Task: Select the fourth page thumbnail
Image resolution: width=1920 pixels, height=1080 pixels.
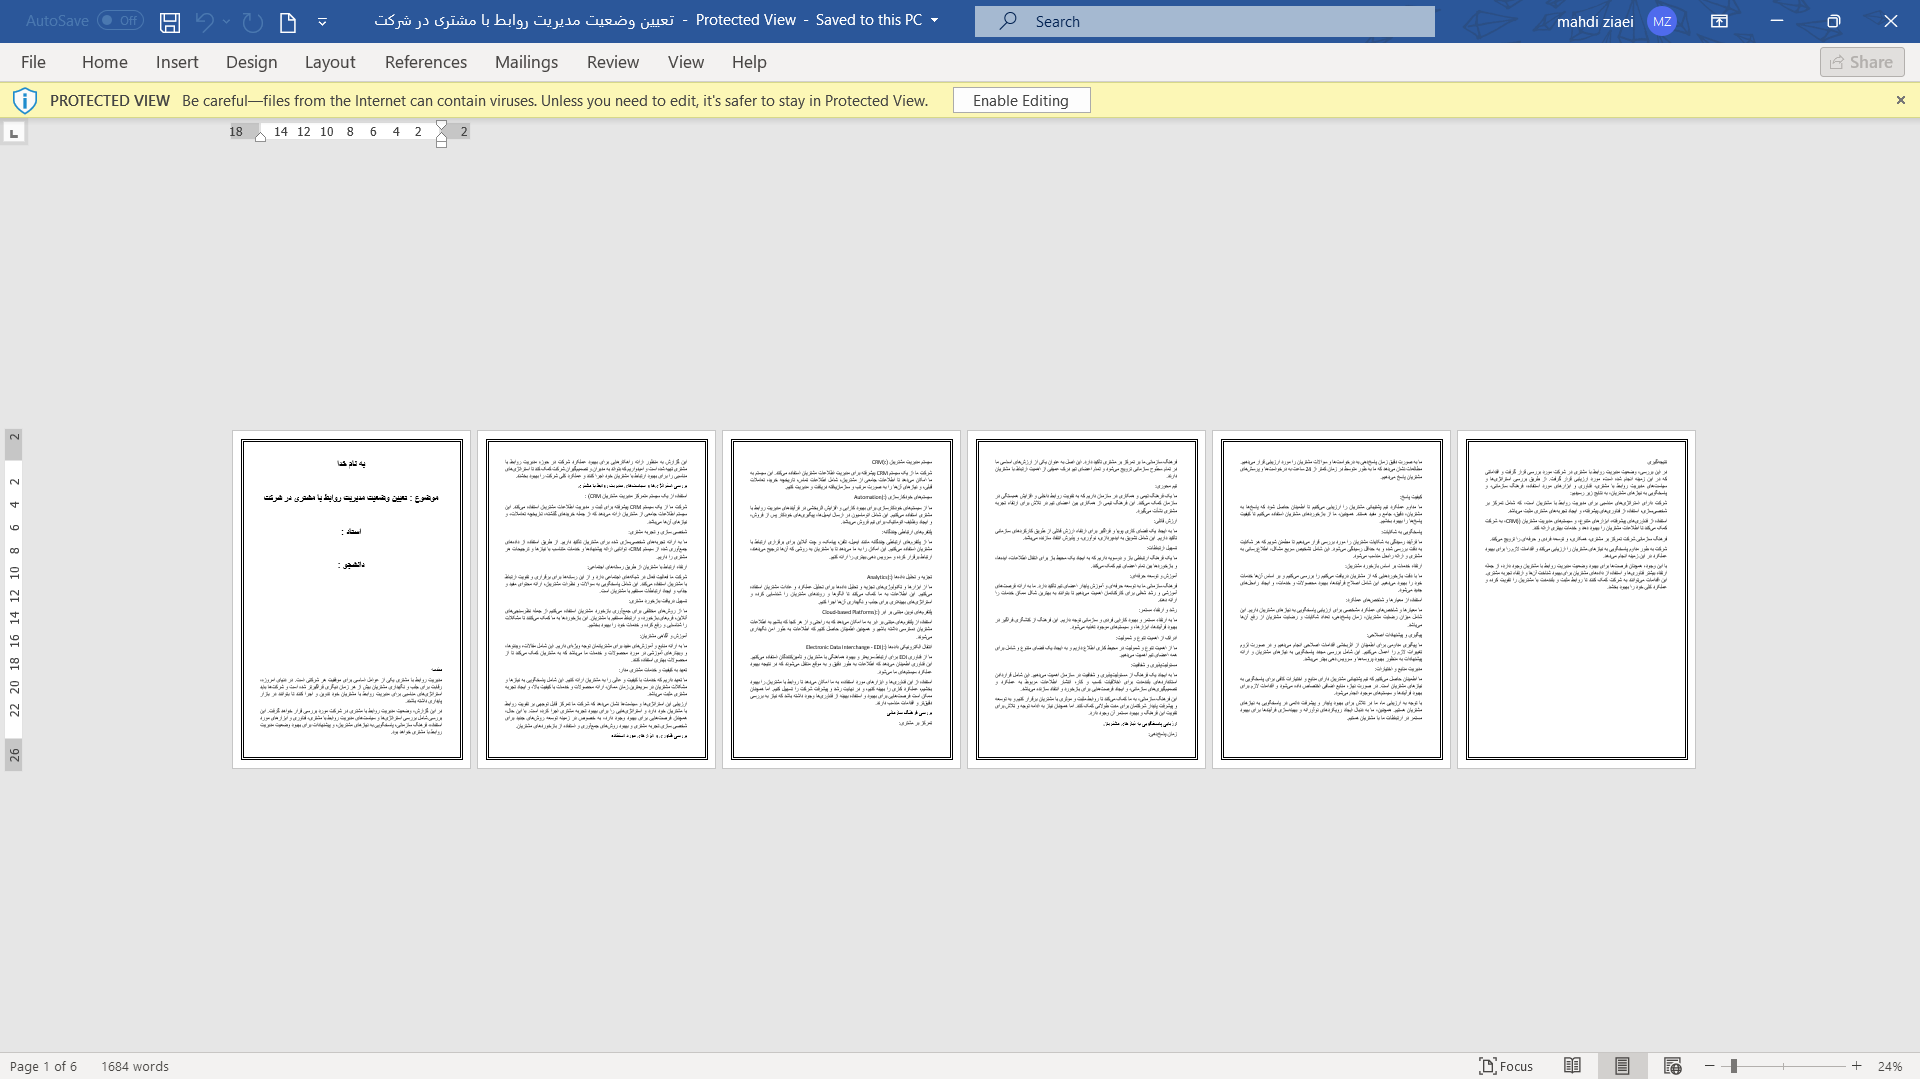Action: (x=1087, y=599)
